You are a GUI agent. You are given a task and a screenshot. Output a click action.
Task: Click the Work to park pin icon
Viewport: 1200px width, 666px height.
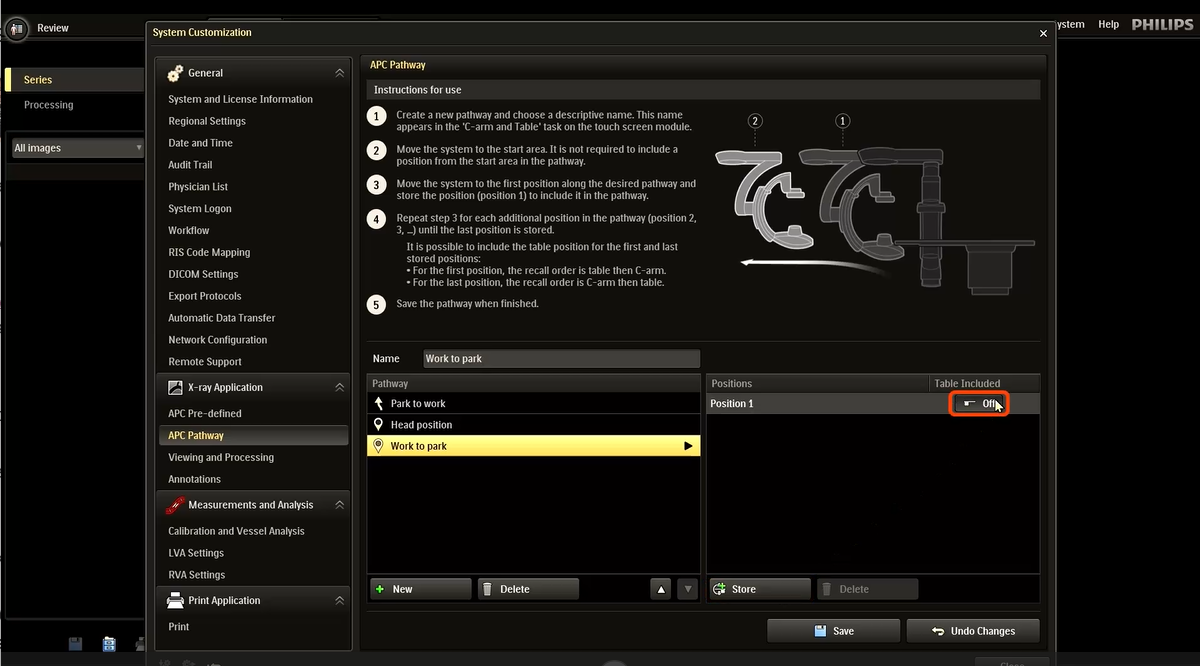pos(378,446)
